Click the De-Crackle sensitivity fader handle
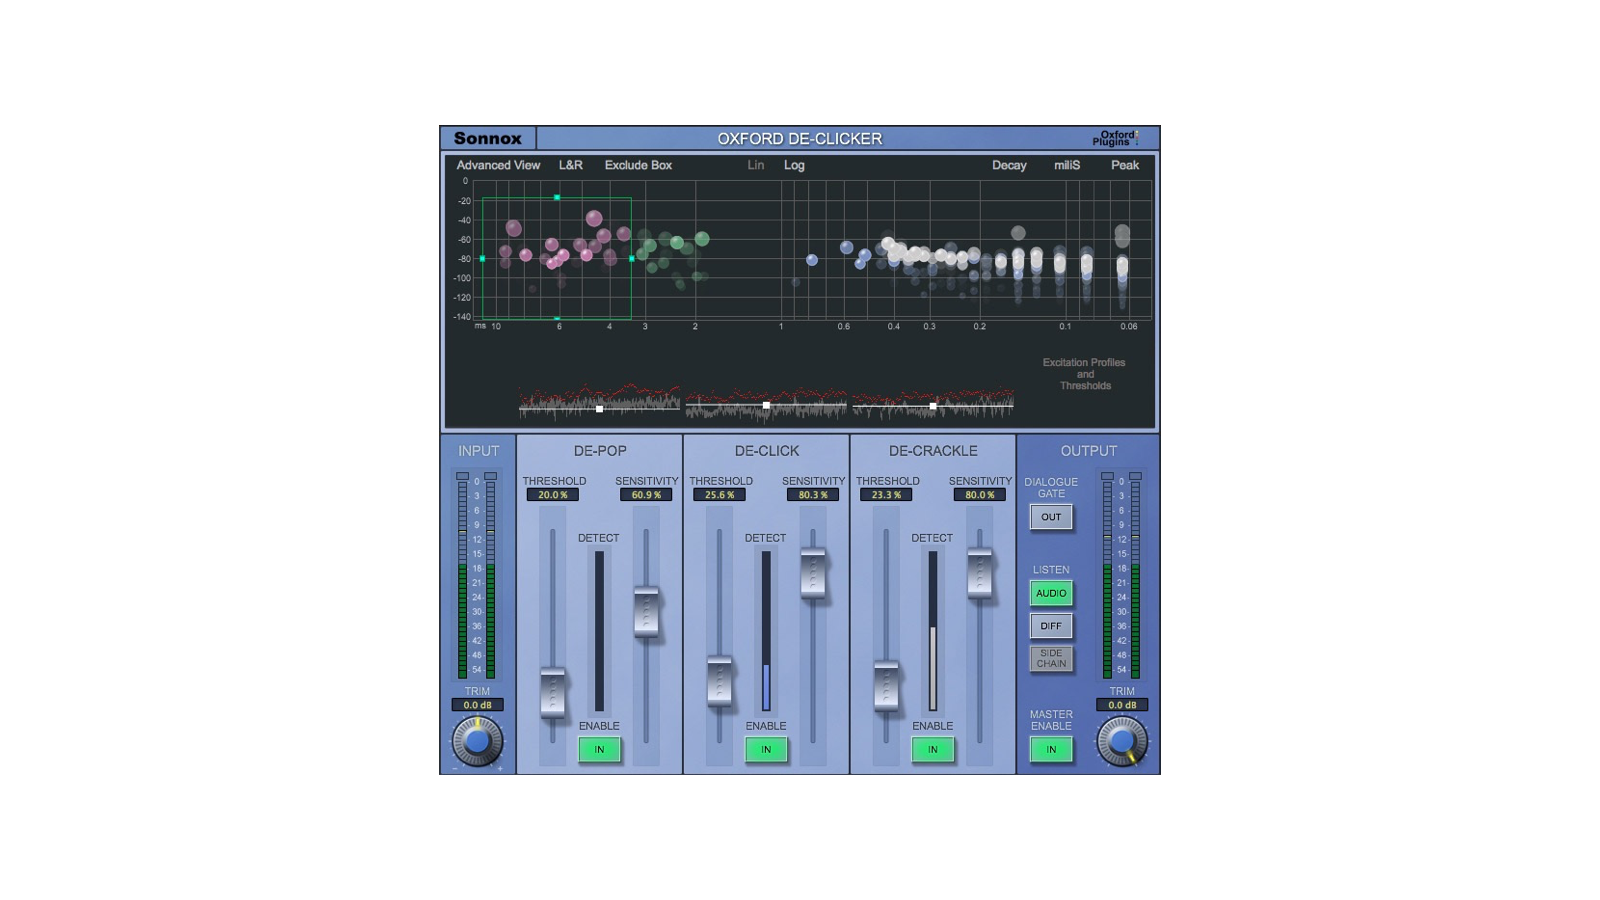The image size is (1600, 900). click(980, 573)
